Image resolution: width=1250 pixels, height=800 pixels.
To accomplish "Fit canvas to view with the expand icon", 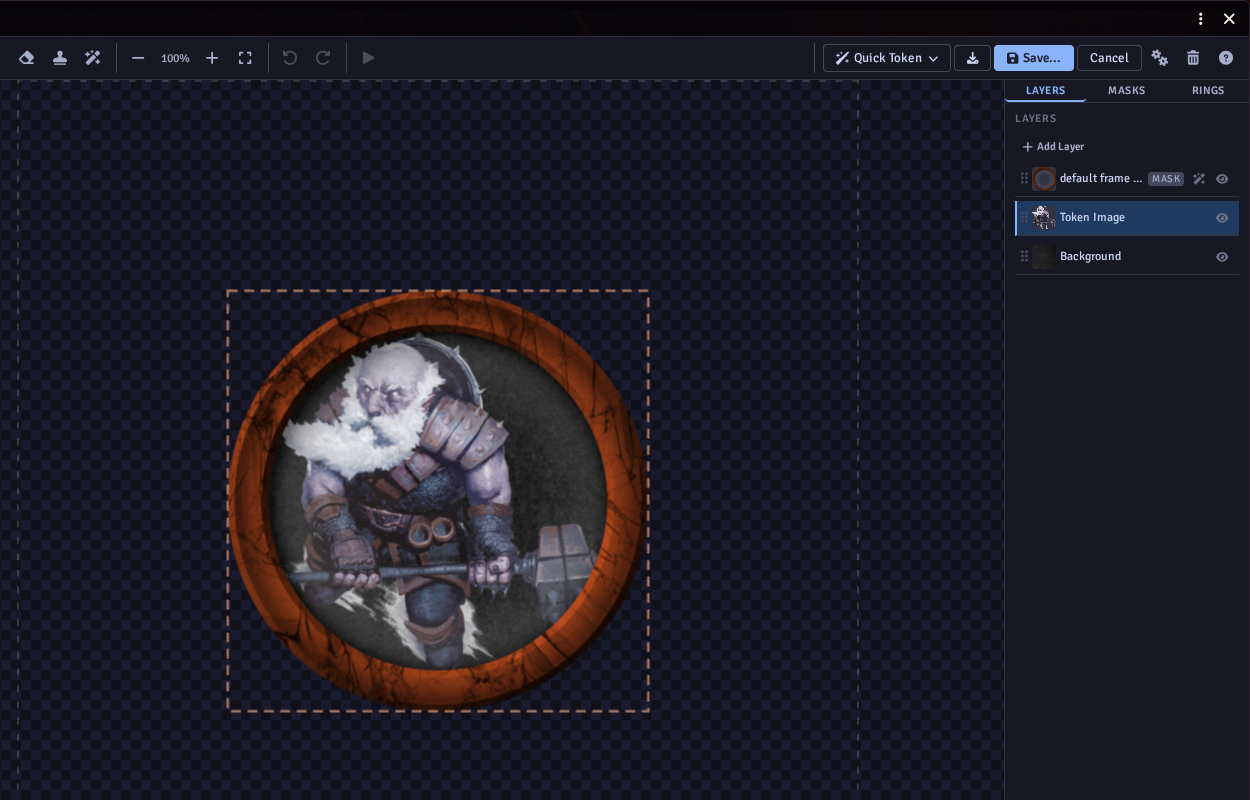I will point(245,58).
